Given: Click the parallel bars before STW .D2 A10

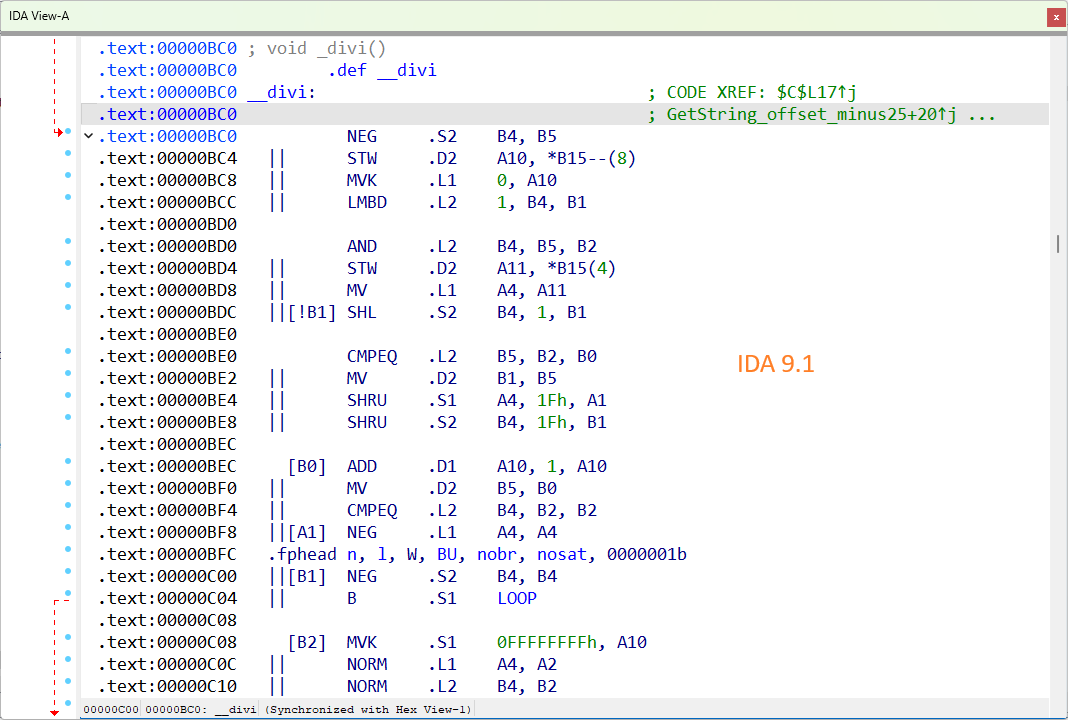Looking at the screenshot, I should coord(277,158).
